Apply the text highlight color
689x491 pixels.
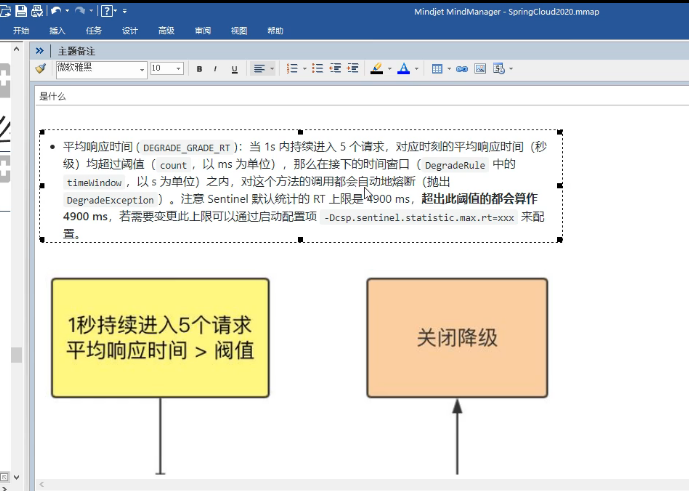point(377,69)
